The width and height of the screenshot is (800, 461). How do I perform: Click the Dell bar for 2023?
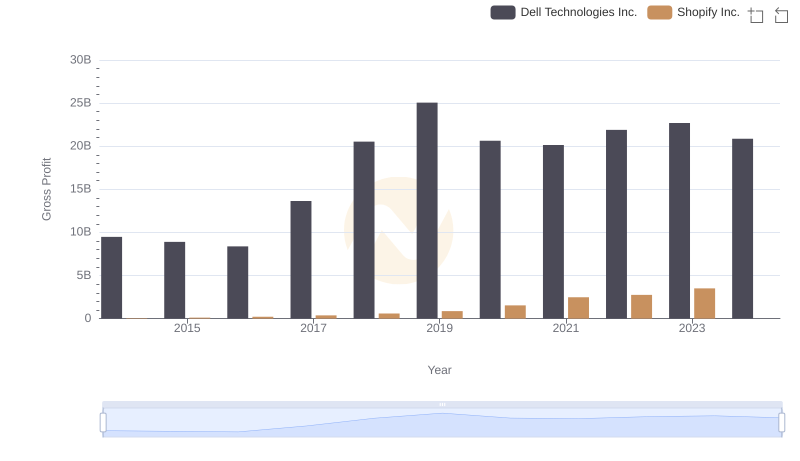click(x=680, y=221)
